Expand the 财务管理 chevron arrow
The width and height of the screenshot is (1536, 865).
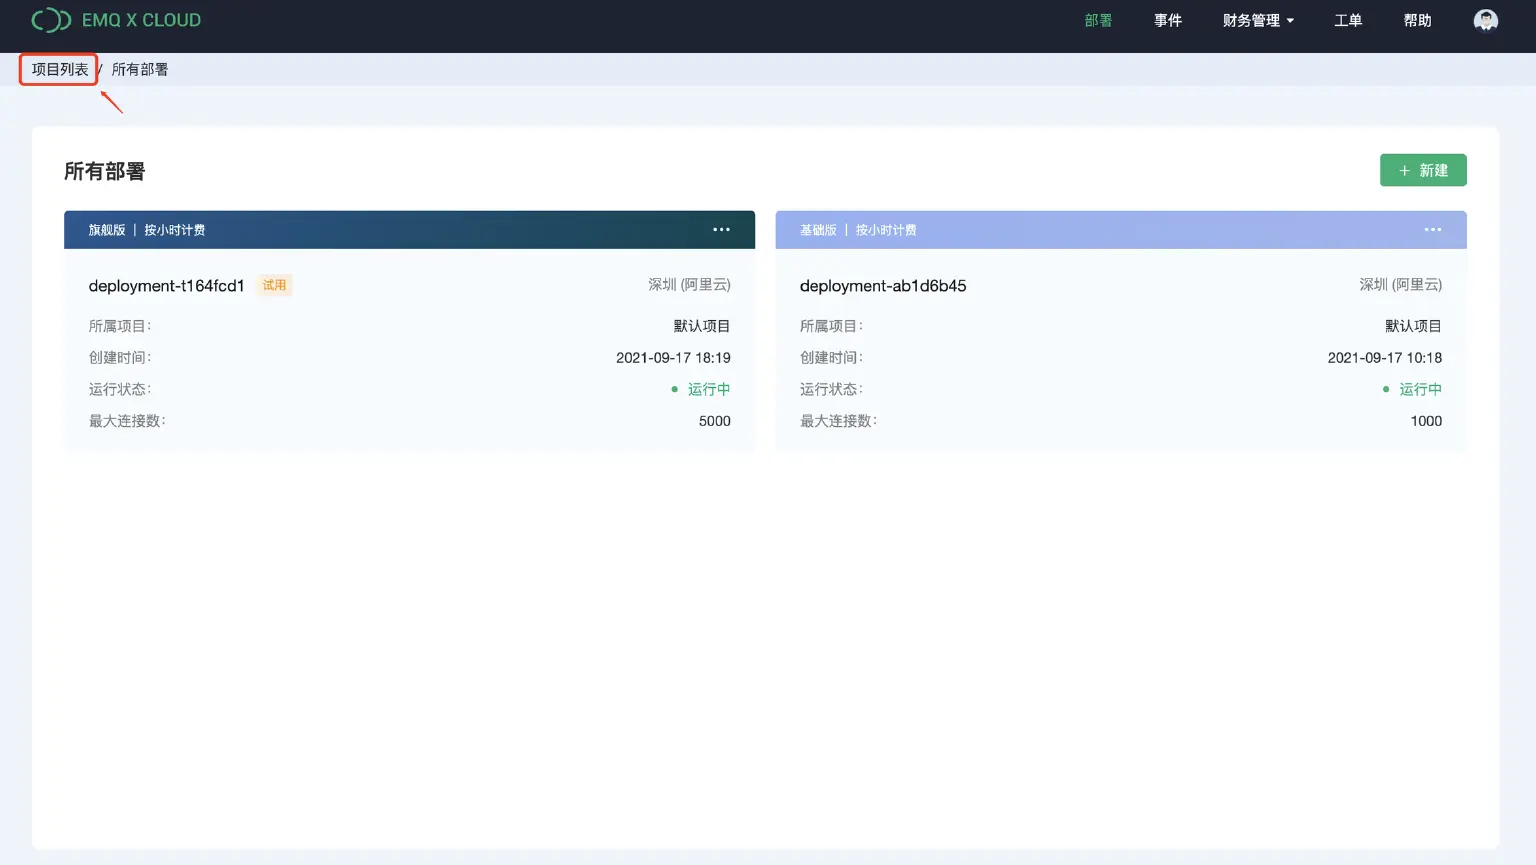1290,21
